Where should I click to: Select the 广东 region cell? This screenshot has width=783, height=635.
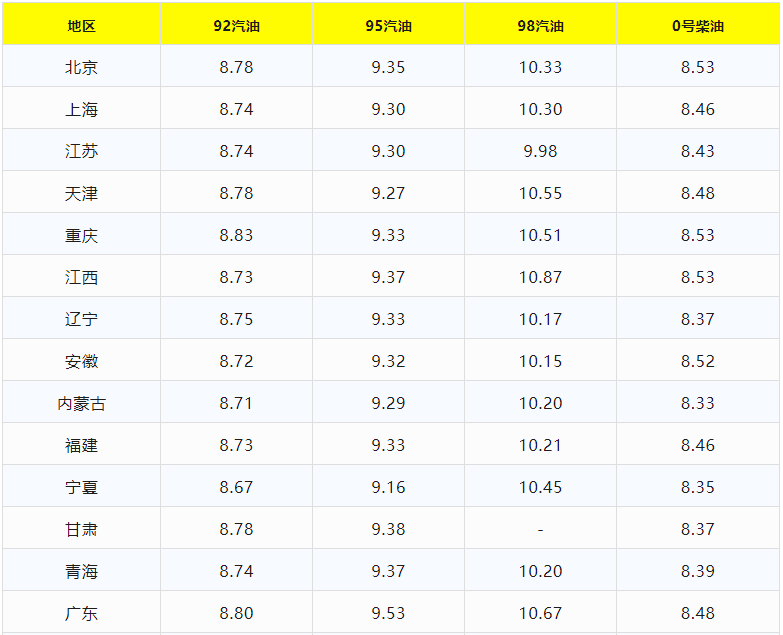81,613
